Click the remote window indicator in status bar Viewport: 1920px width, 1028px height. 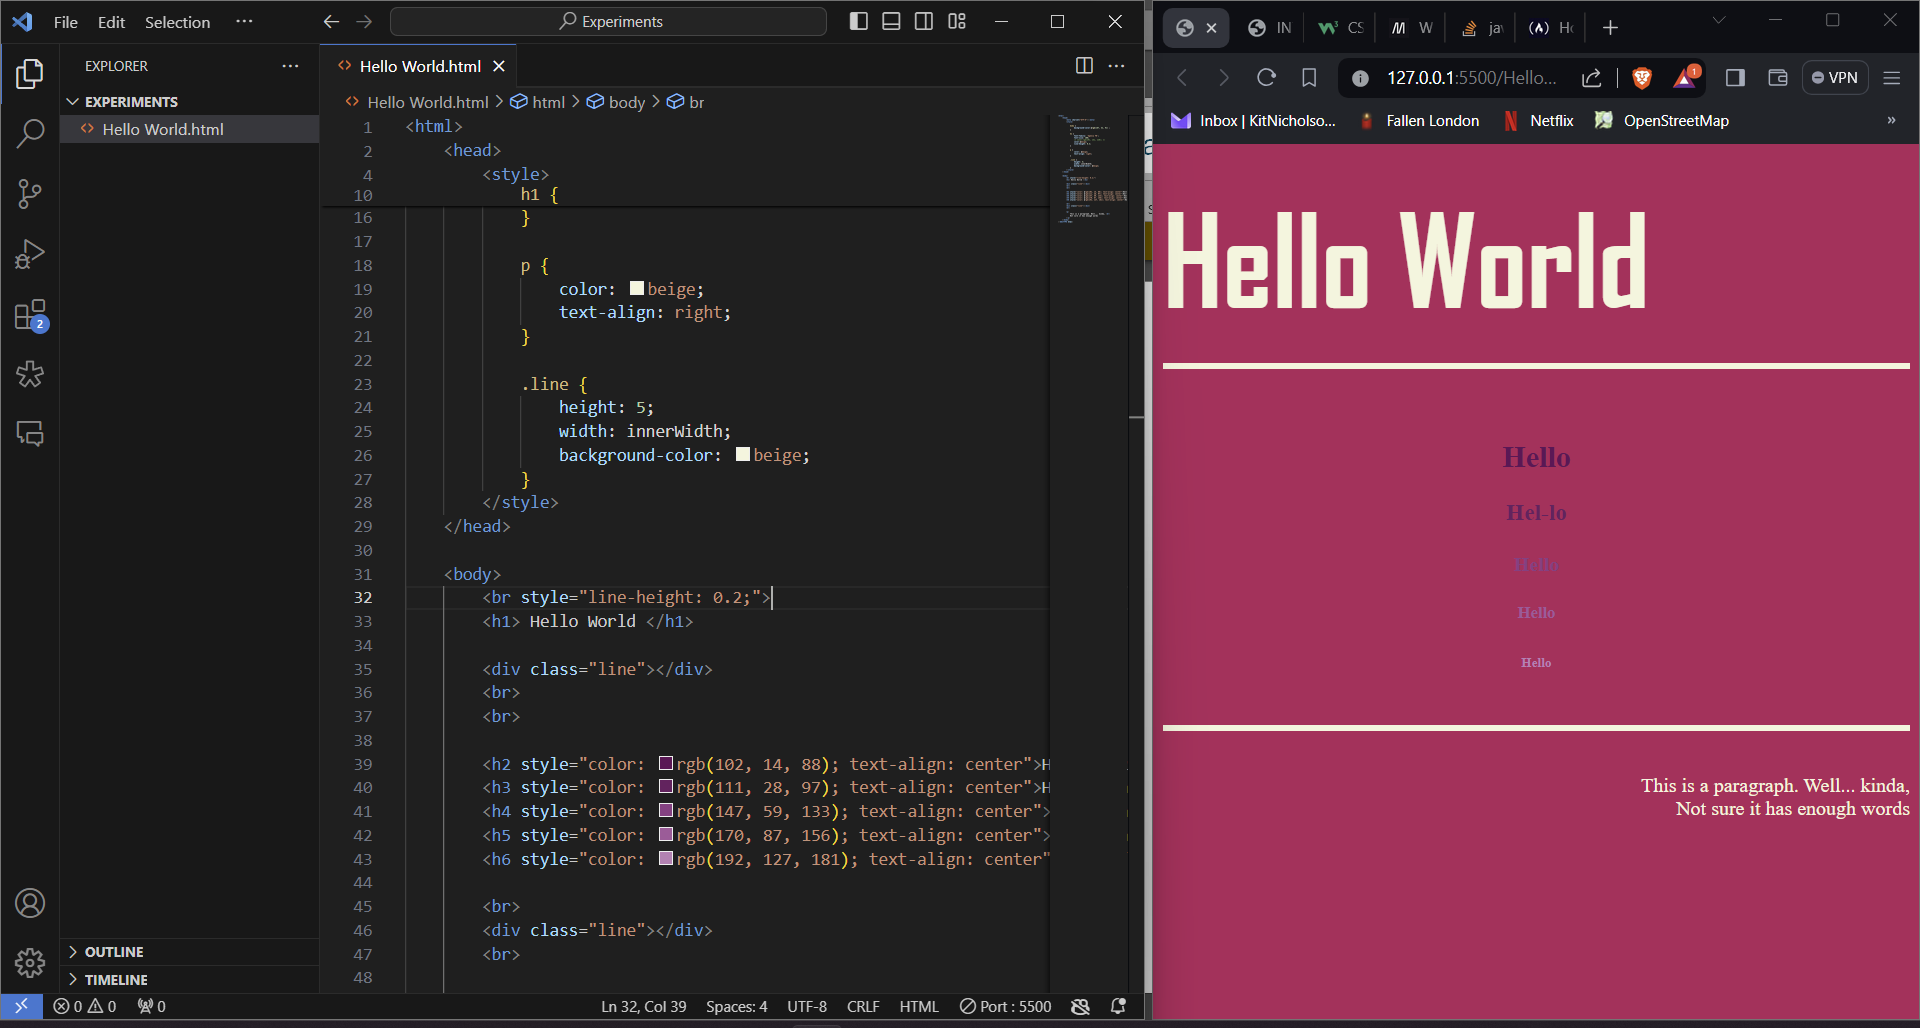[21, 1006]
